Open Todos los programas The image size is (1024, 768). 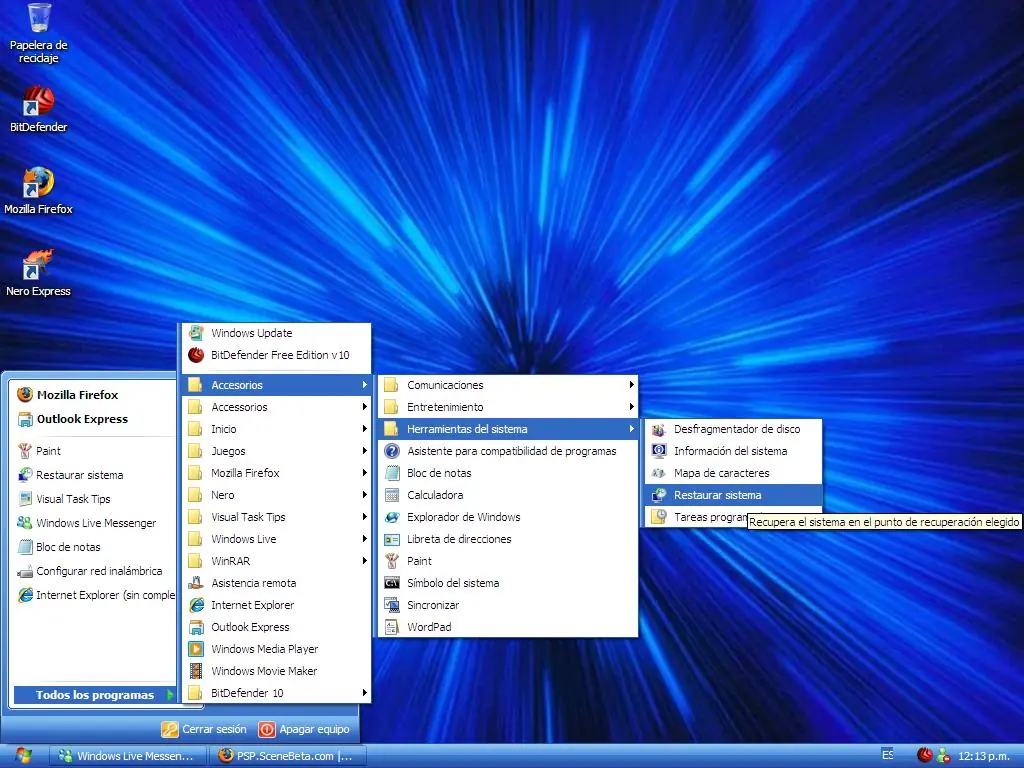(95, 695)
